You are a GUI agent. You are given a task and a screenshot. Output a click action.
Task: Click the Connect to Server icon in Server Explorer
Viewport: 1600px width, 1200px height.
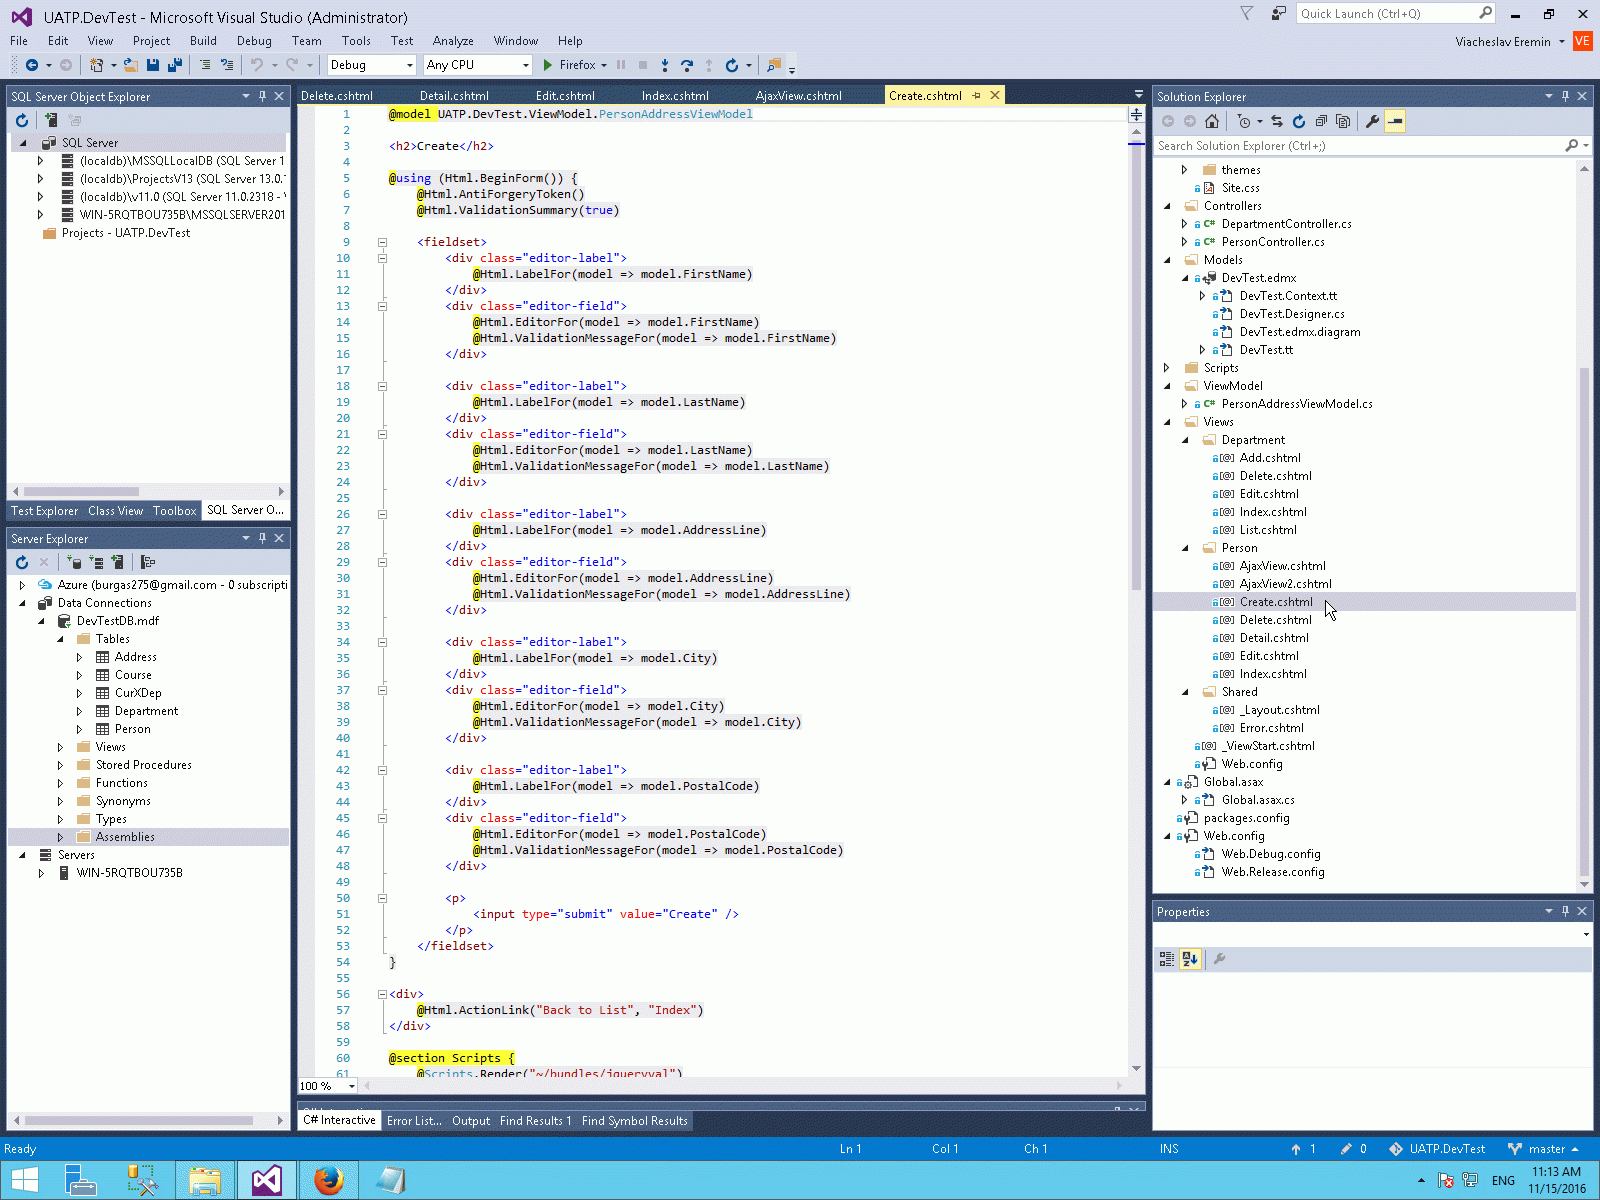[x=96, y=562]
